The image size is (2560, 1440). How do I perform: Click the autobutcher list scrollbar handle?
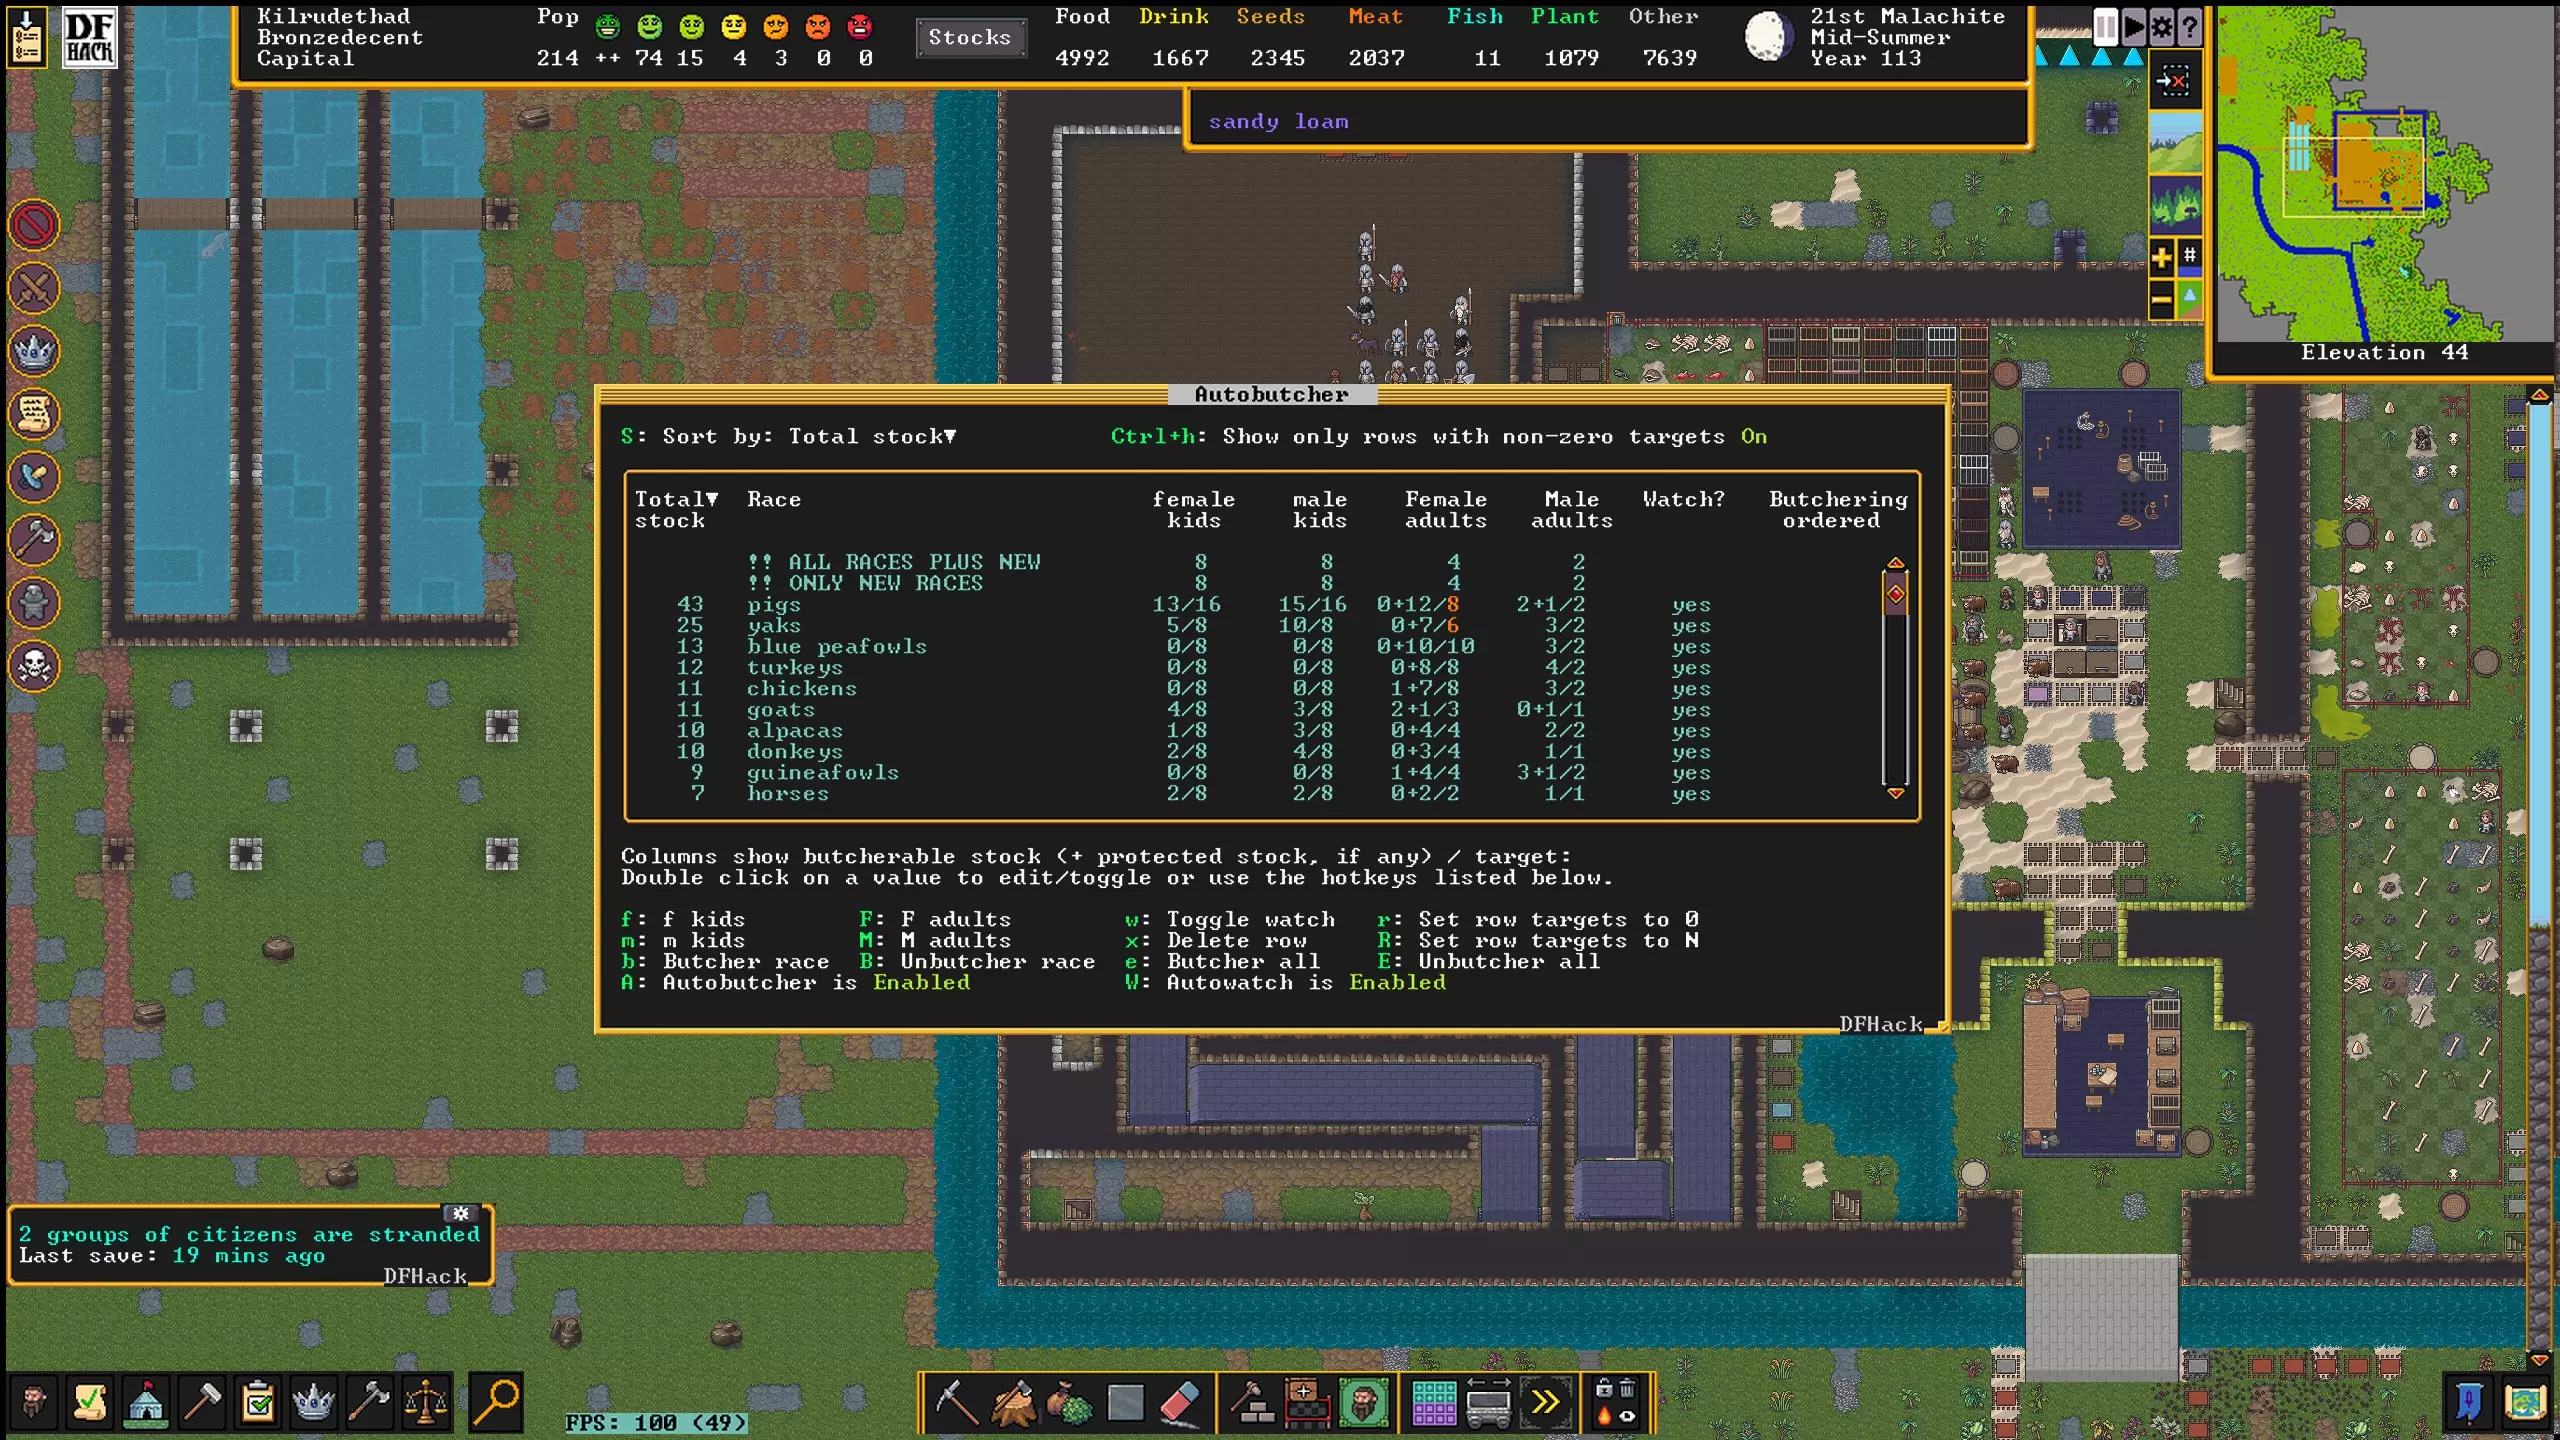pos(1895,594)
